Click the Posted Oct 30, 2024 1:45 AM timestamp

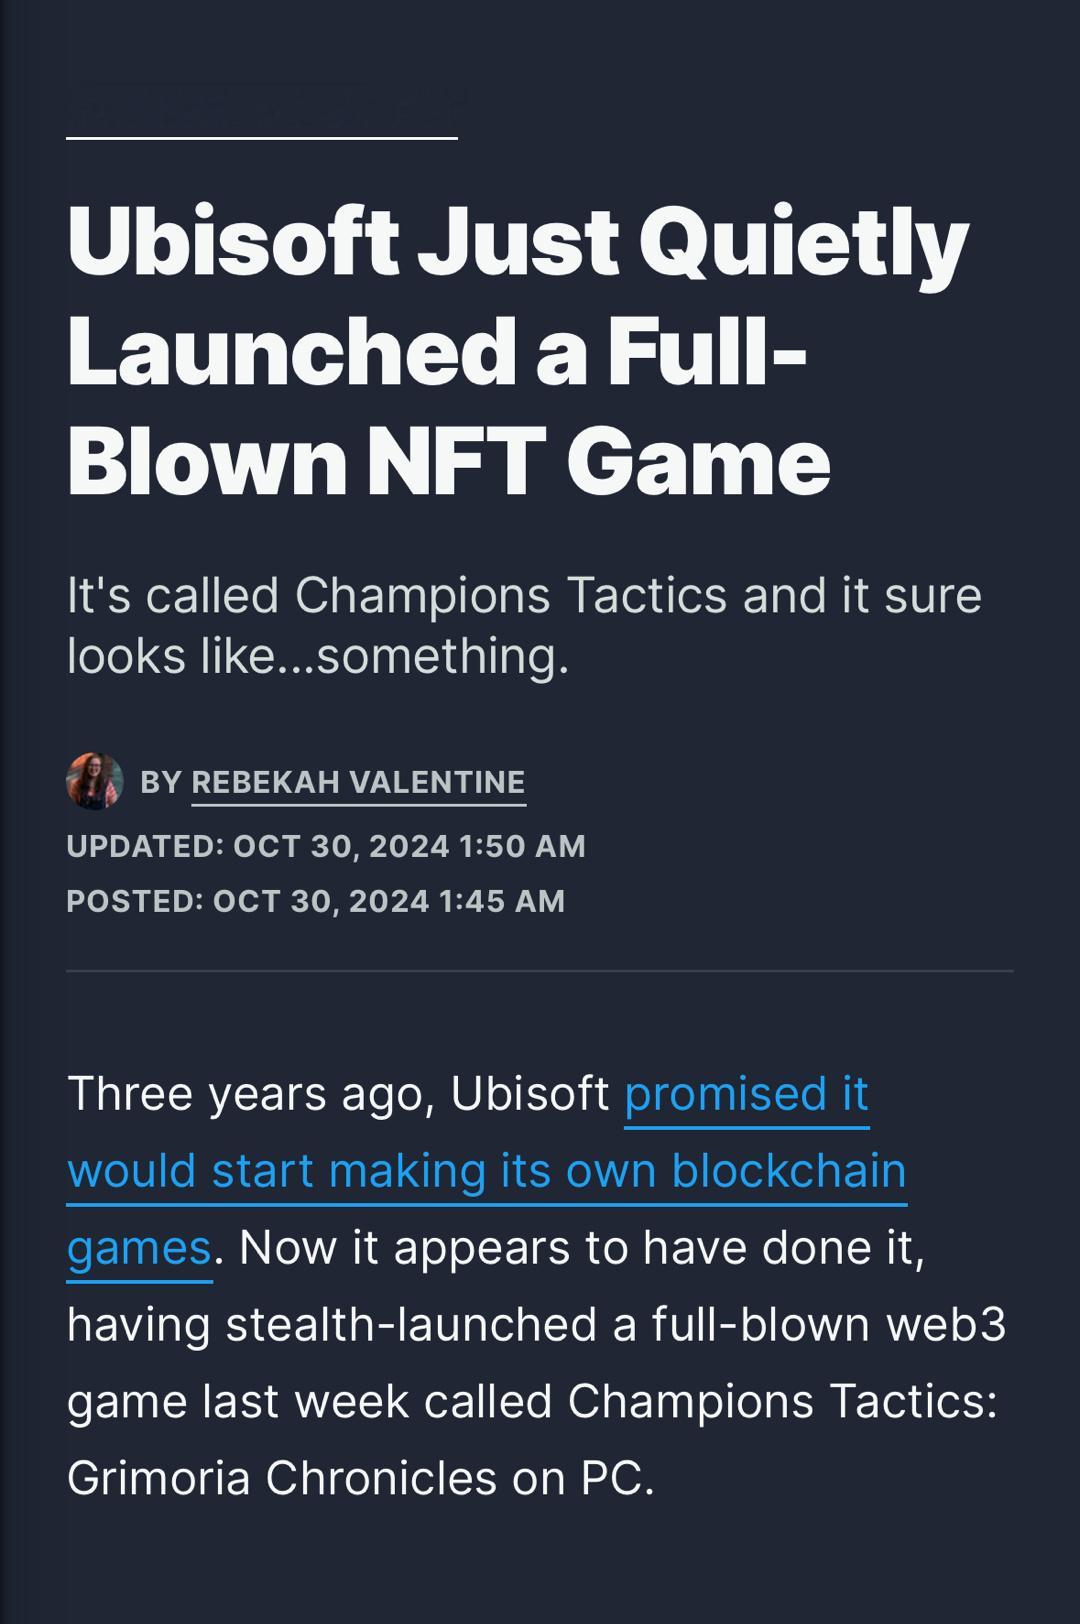coord(316,901)
